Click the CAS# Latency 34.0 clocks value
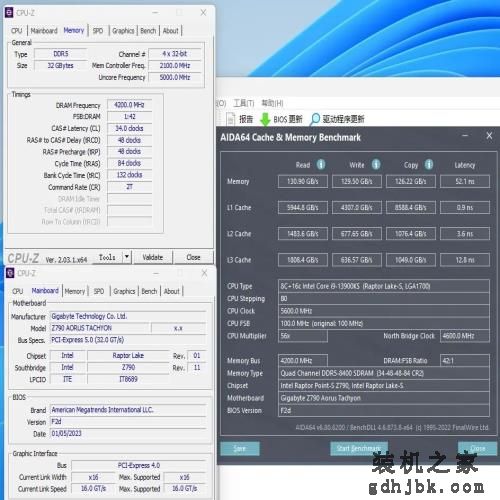Image resolution: width=500 pixels, height=500 pixels. point(129,128)
